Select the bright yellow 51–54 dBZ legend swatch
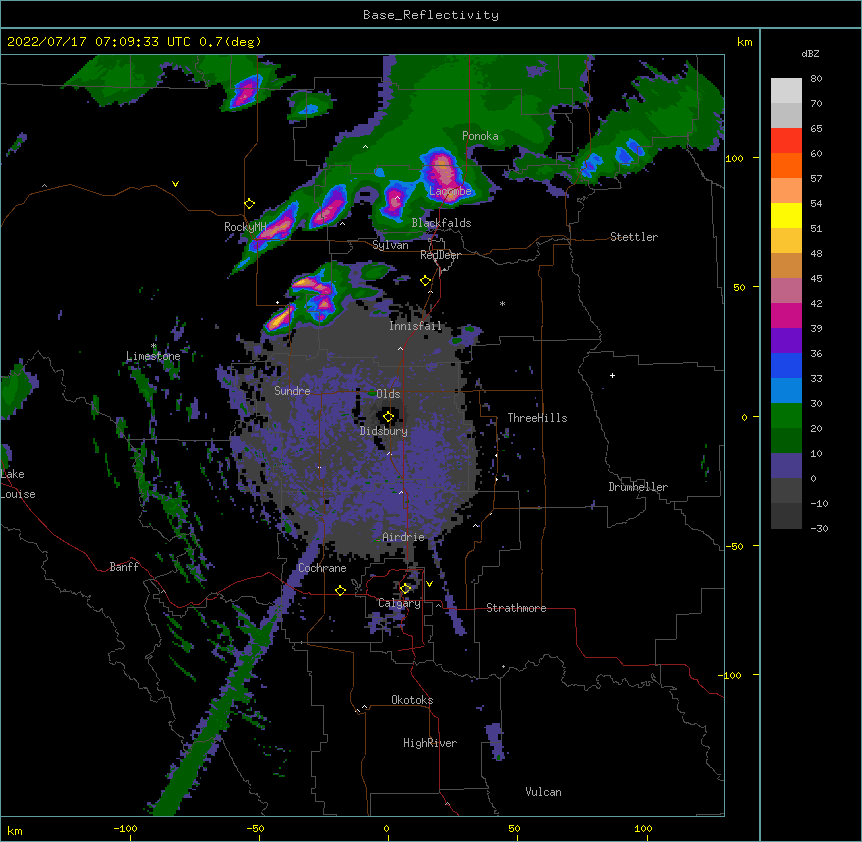 [786, 215]
